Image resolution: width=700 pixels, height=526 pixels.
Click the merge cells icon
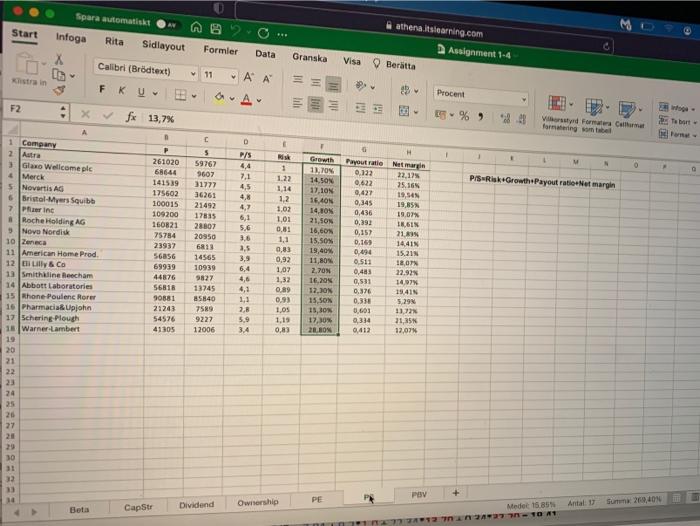[404, 111]
